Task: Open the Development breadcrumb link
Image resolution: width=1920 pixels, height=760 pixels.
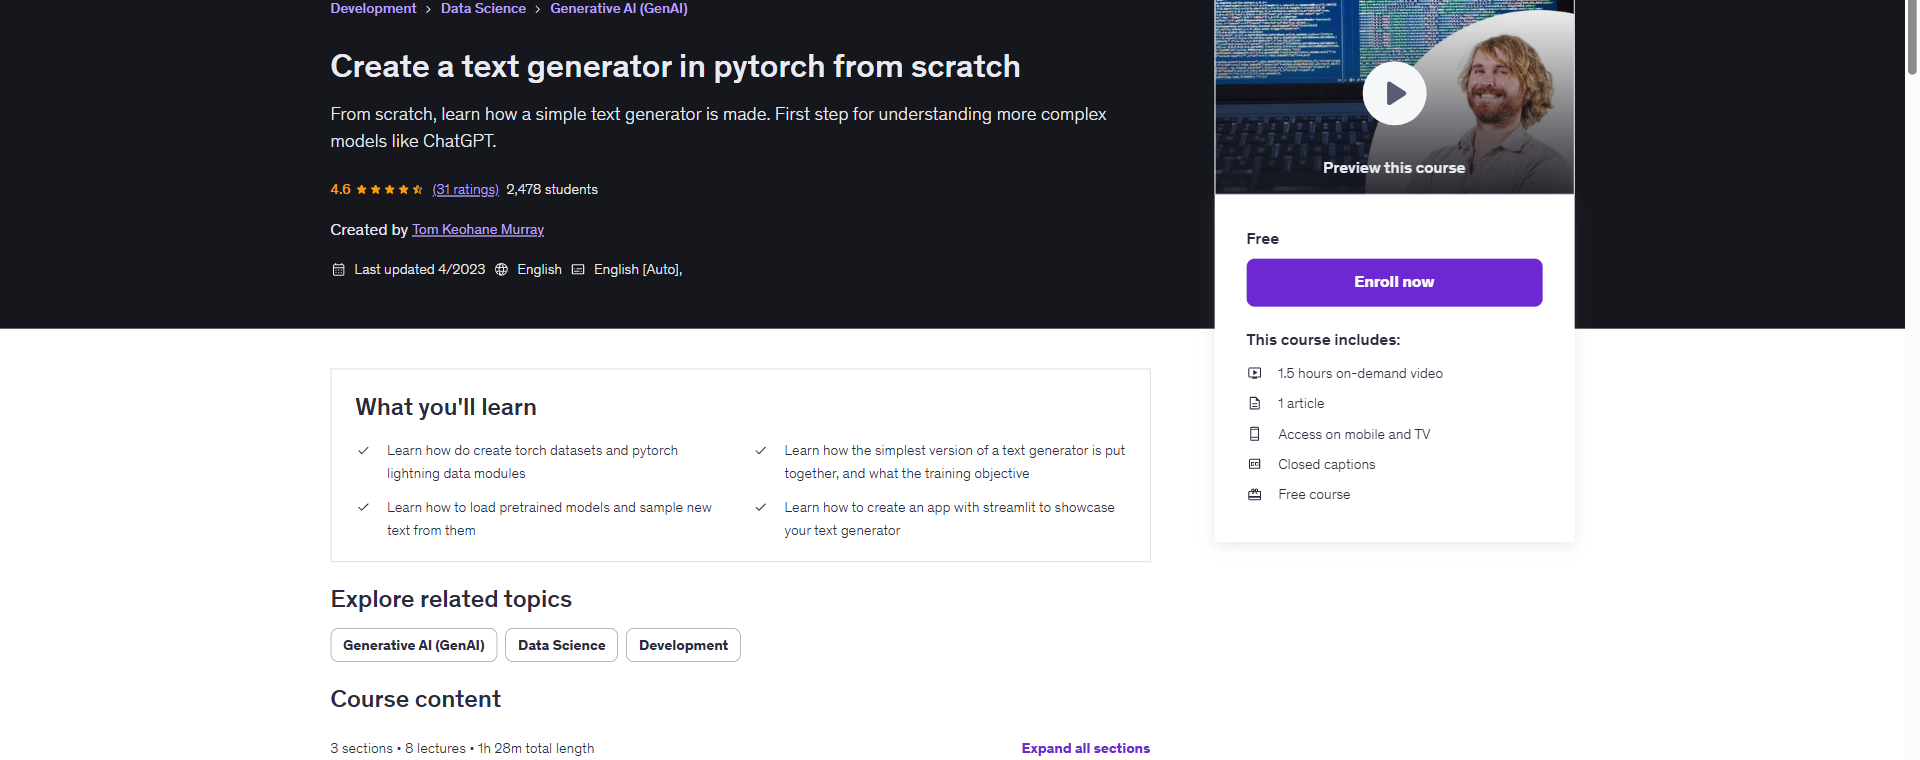Action: pos(373,8)
